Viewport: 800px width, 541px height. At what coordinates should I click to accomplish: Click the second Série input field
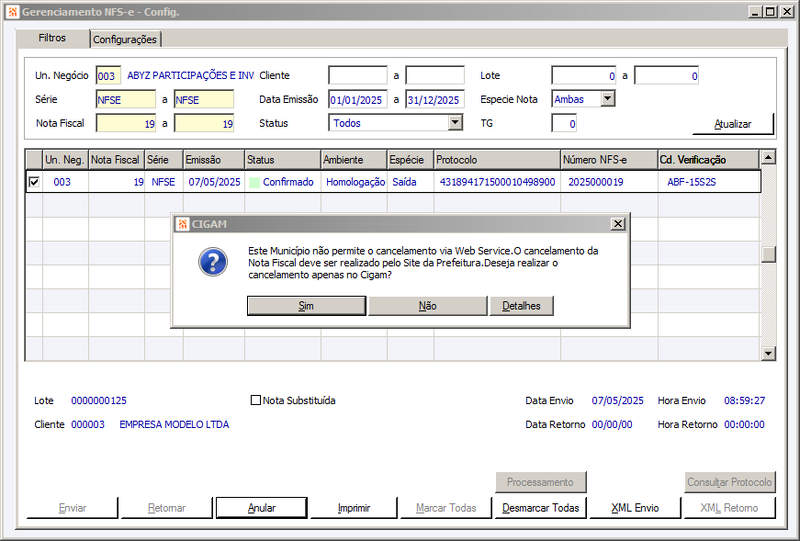[x=204, y=99]
